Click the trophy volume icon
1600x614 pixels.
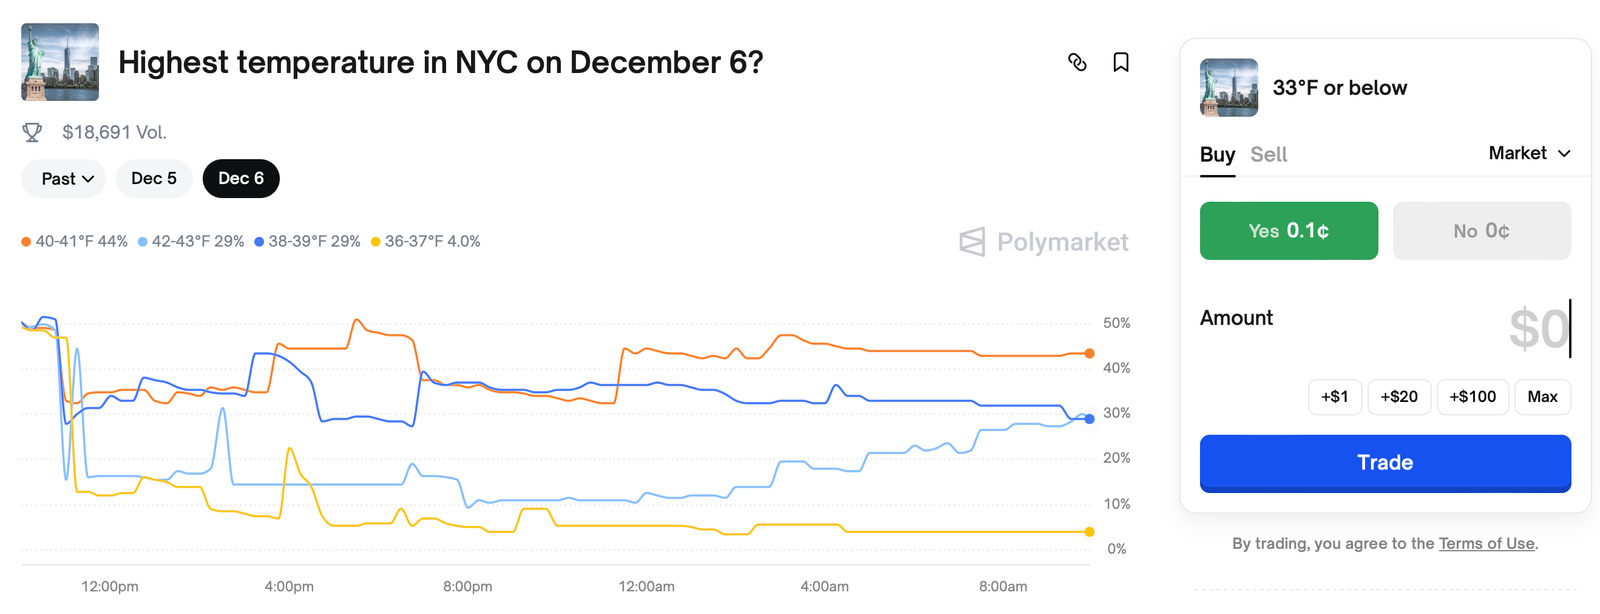point(33,131)
